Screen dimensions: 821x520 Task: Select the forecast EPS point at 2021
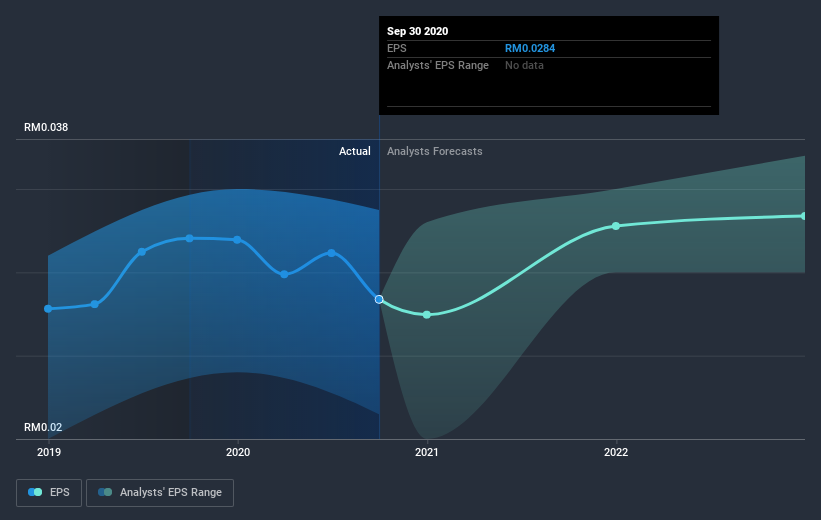427,315
